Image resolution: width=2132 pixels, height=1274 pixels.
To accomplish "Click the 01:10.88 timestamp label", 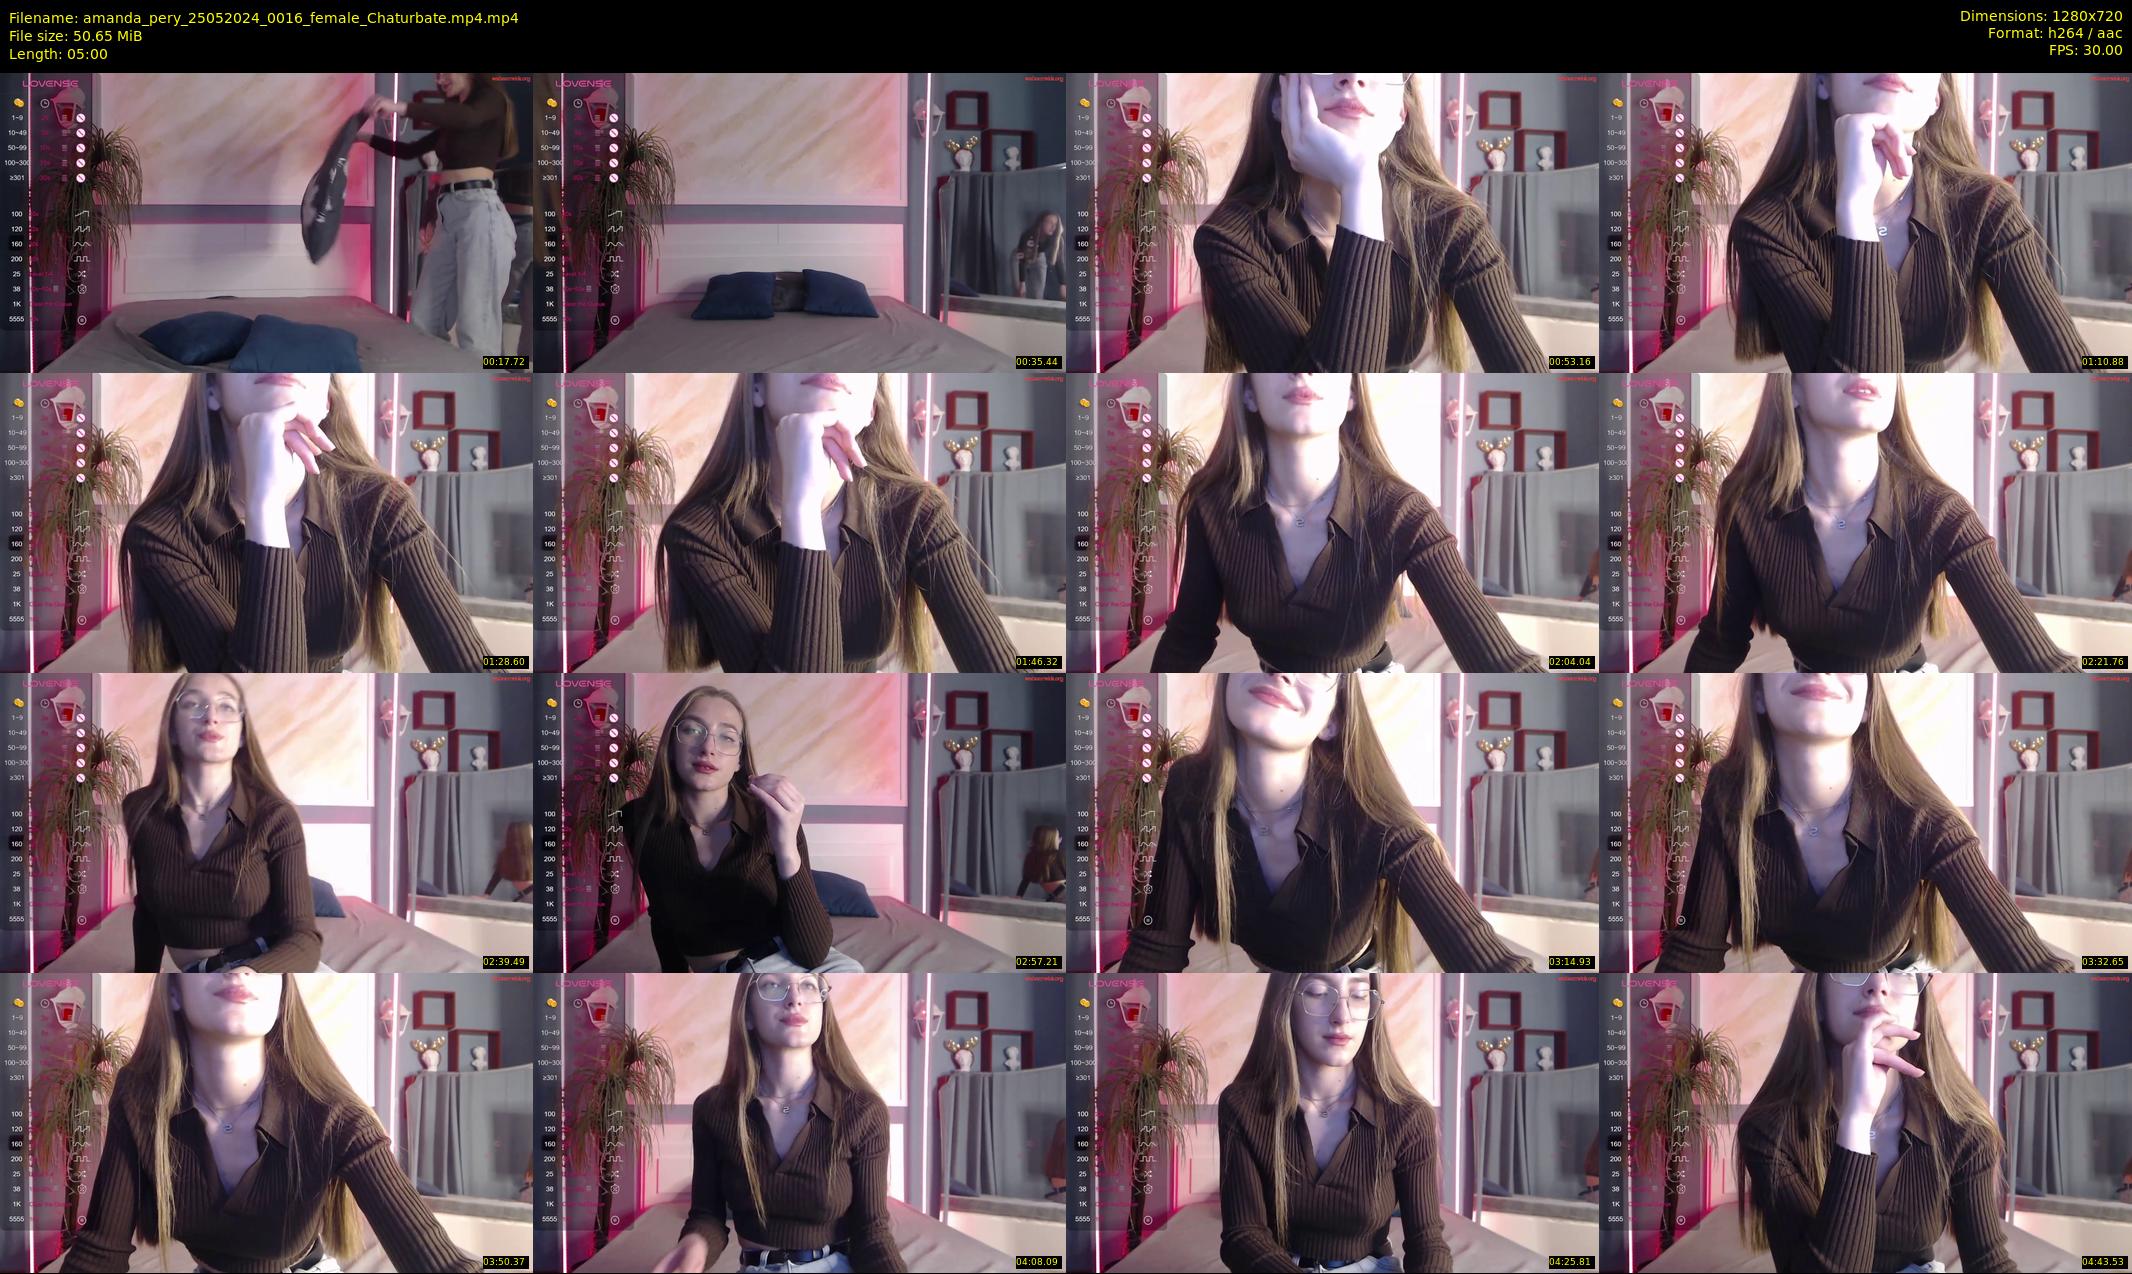I will tap(2104, 362).
